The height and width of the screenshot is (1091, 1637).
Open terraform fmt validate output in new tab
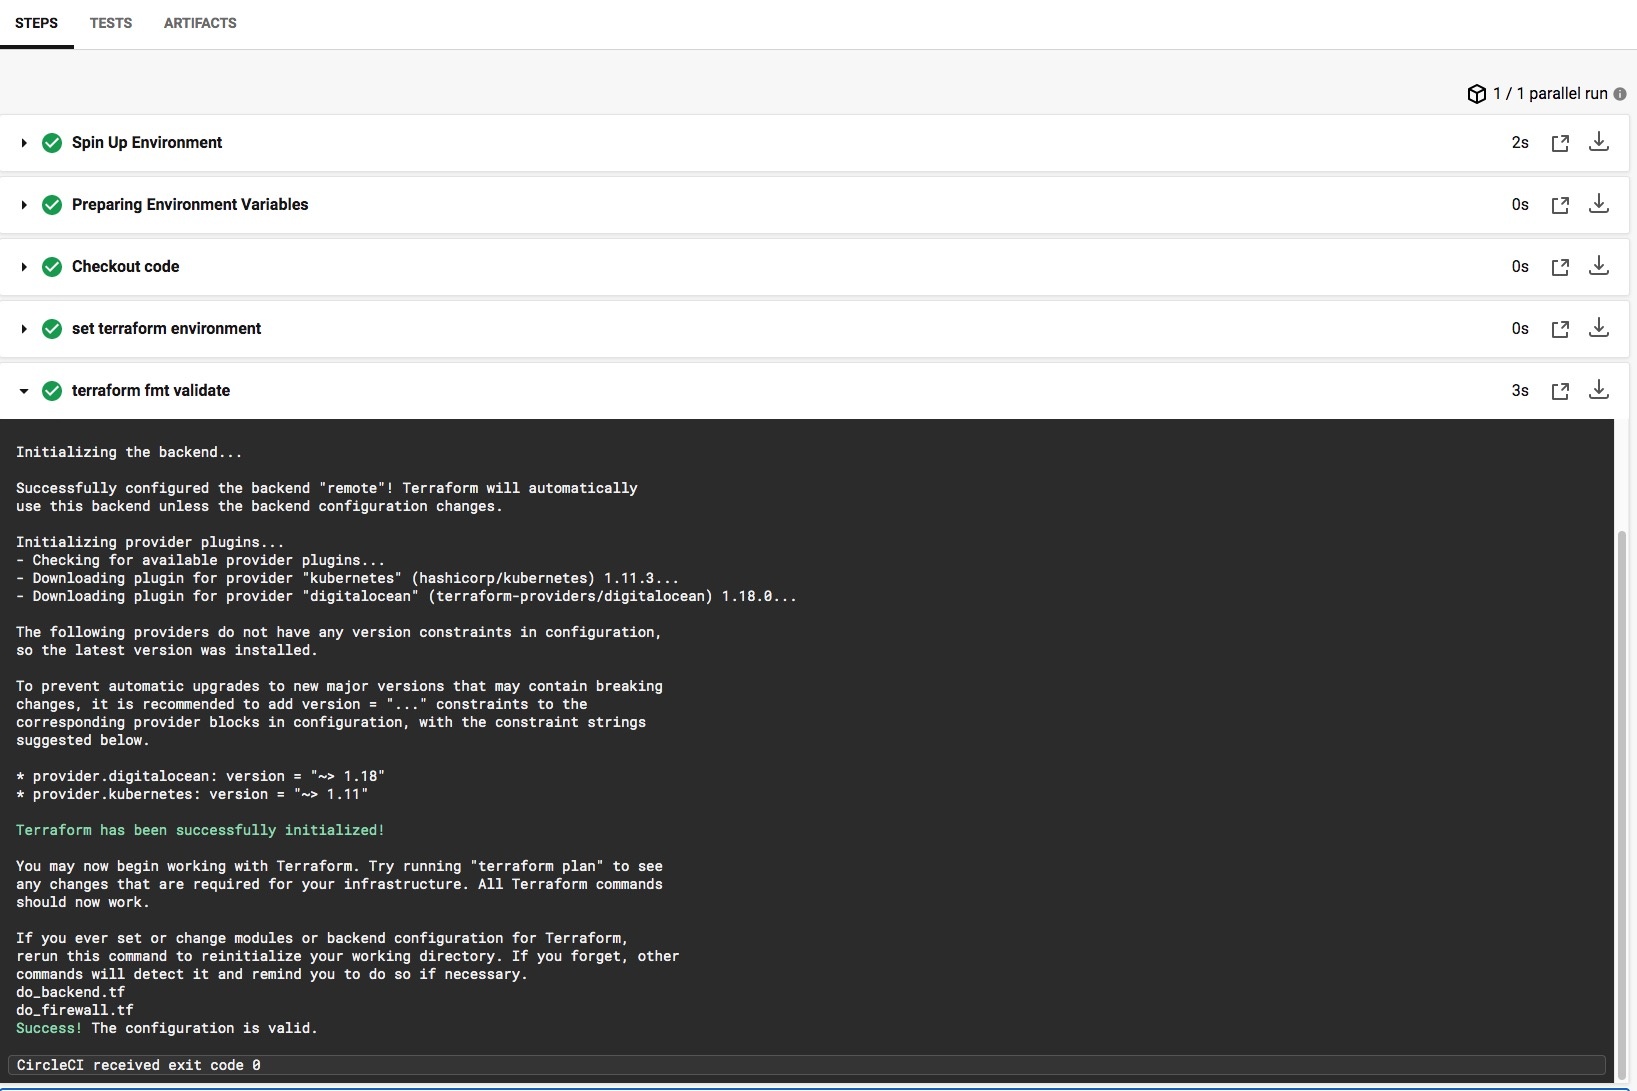click(1560, 391)
